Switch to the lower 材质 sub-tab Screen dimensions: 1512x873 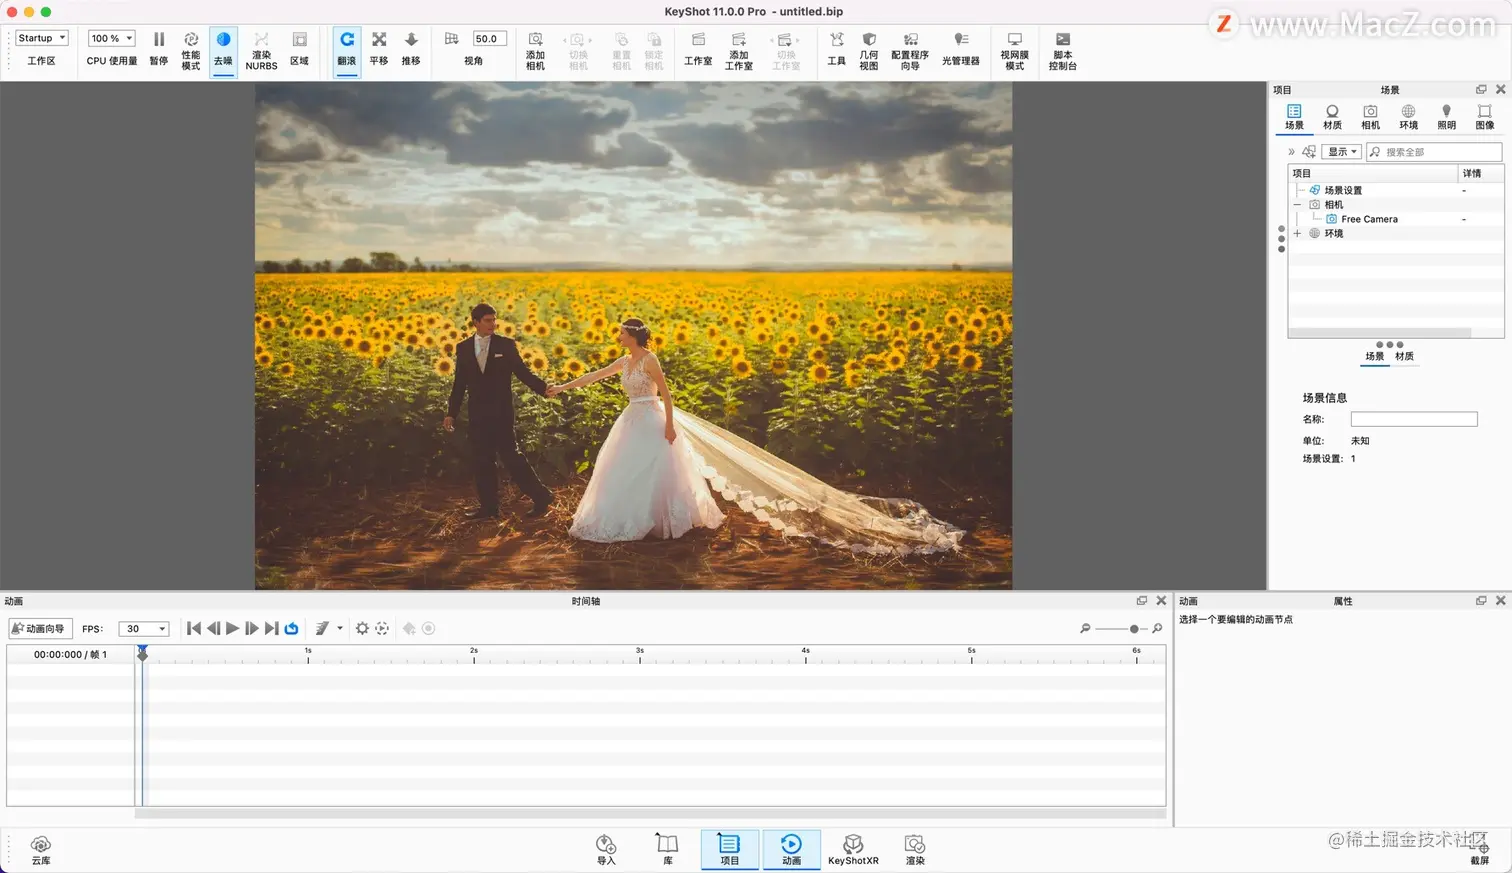1405,357
